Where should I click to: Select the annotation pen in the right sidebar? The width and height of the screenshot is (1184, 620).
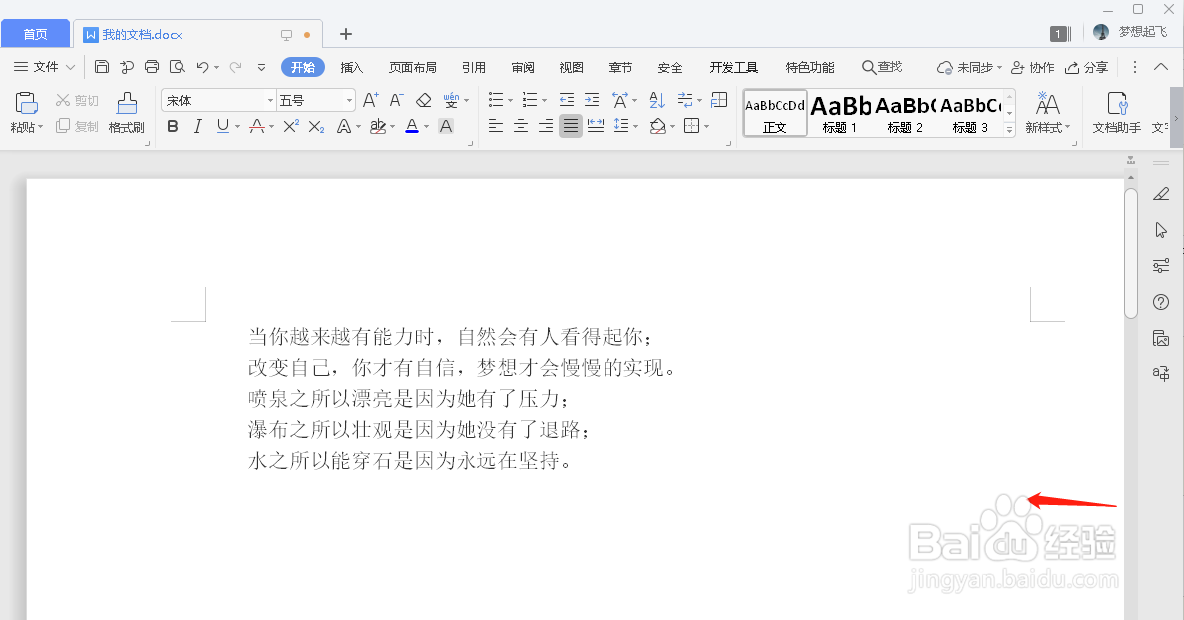coord(1161,193)
